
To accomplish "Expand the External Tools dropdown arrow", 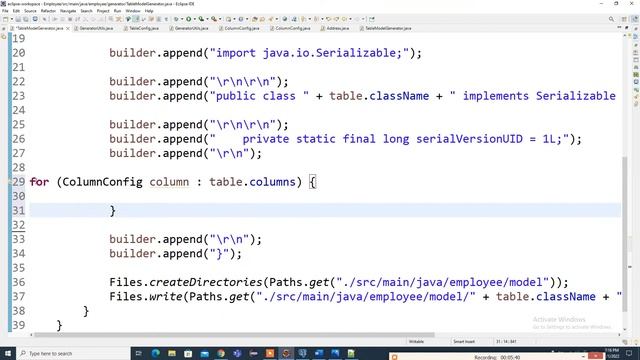I will tap(220, 19).
